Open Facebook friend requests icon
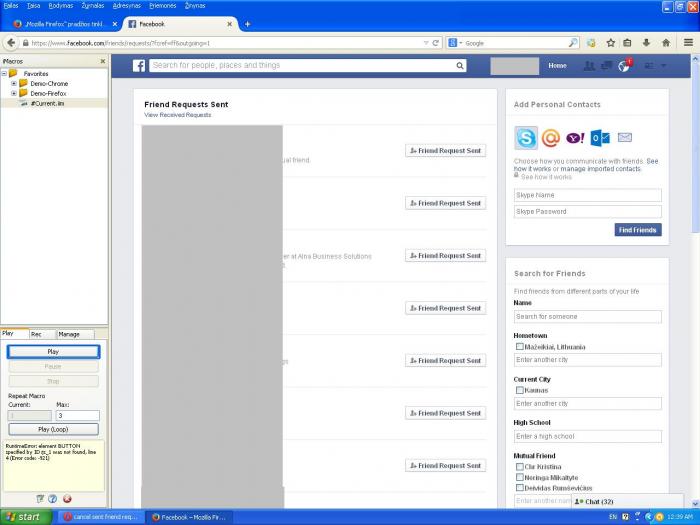 (589, 66)
